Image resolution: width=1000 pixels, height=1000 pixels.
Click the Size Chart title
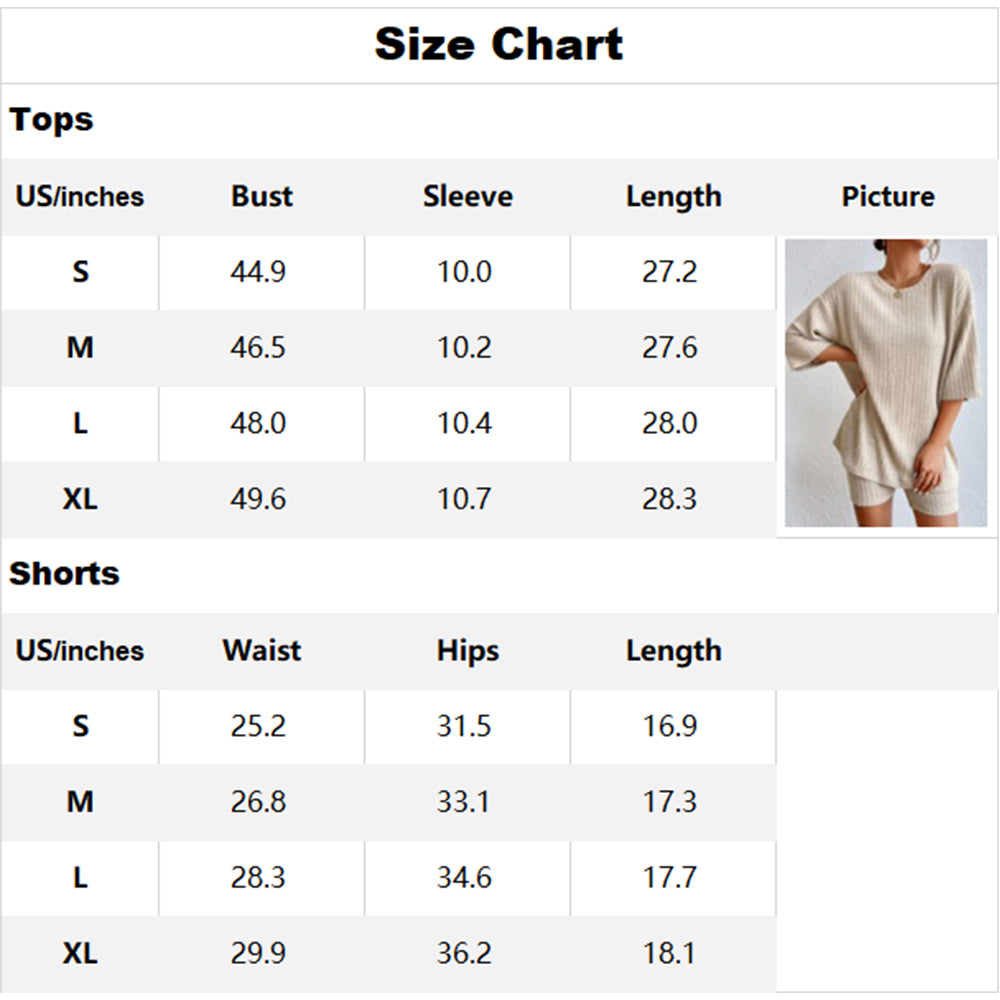(499, 45)
